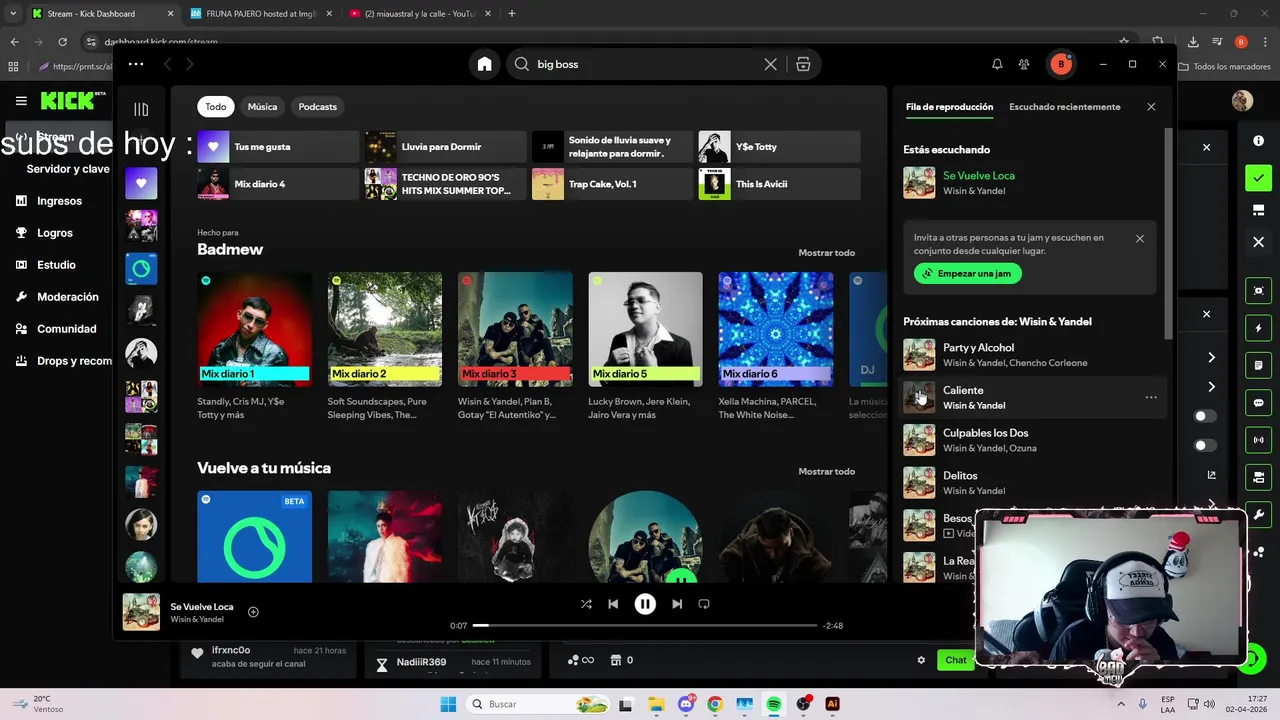Dismiss the jam invitation card

click(x=1140, y=238)
